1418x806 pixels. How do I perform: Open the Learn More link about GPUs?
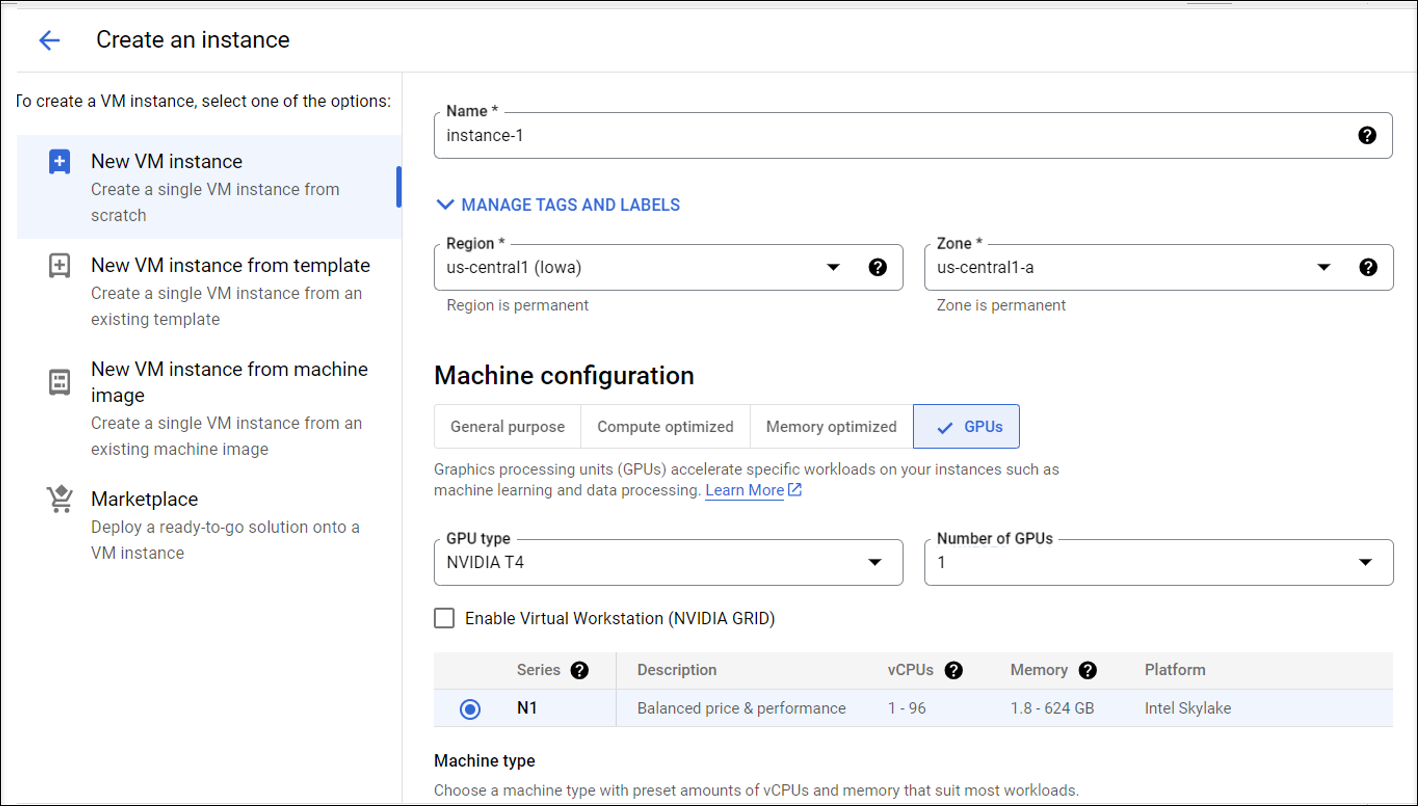click(x=745, y=490)
